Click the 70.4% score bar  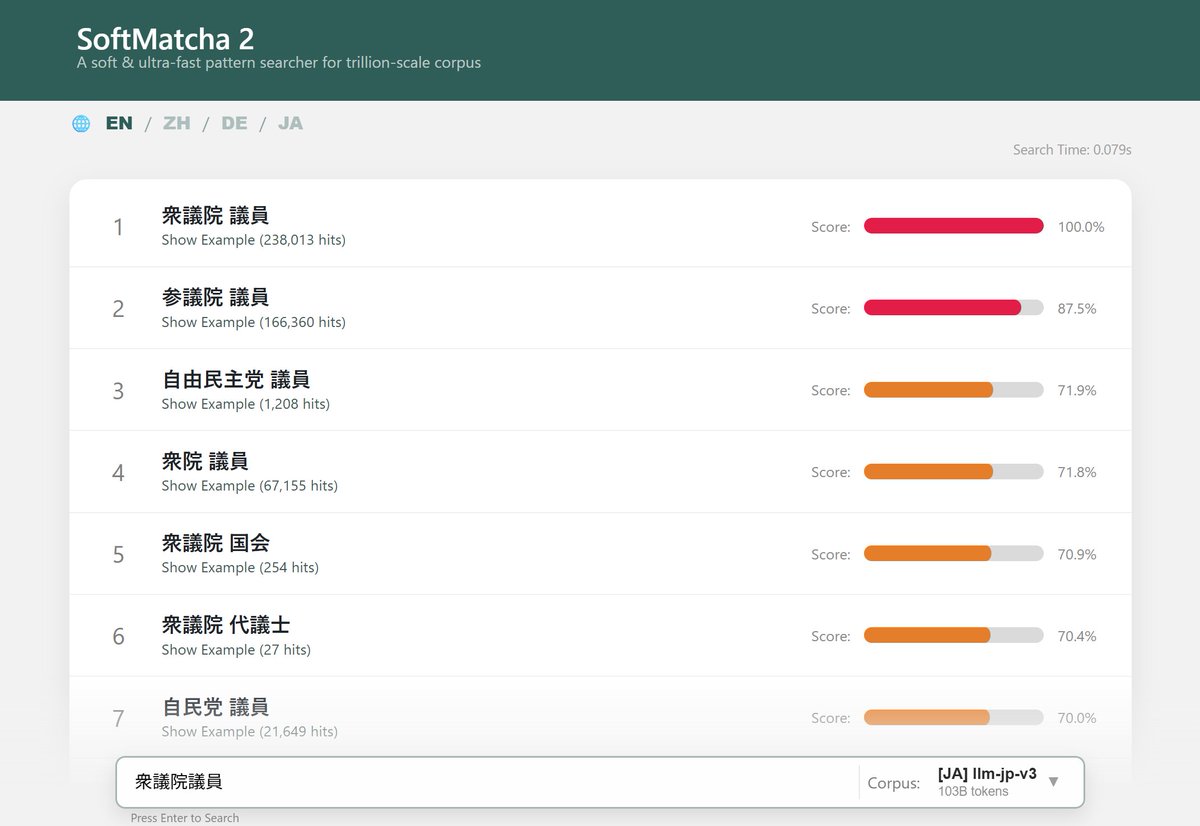click(x=954, y=636)
